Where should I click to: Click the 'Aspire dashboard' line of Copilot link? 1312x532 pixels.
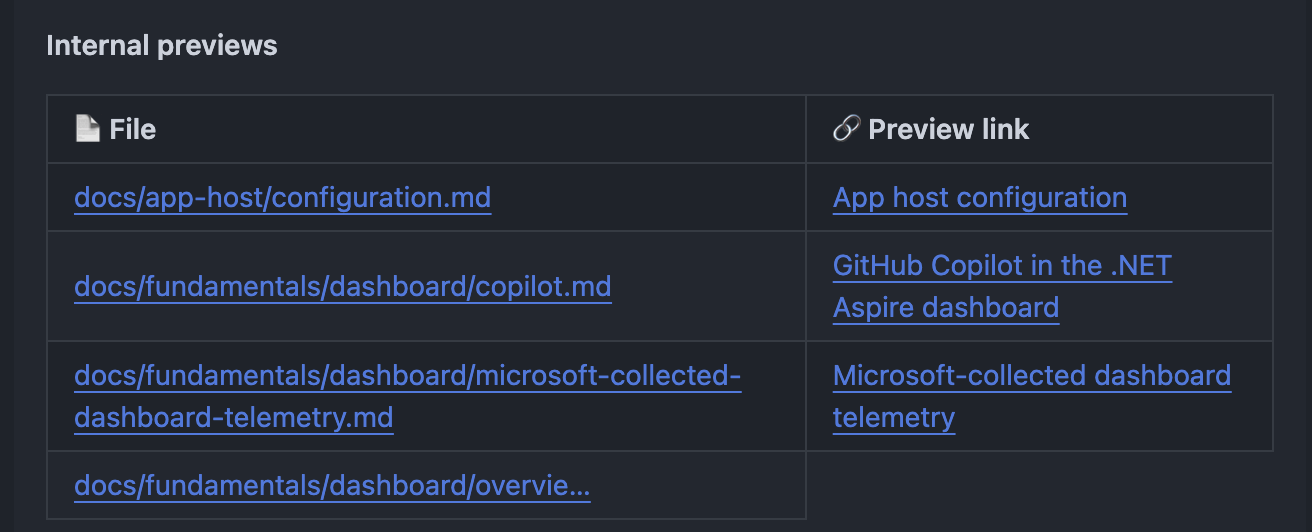[x=946, y=308]
